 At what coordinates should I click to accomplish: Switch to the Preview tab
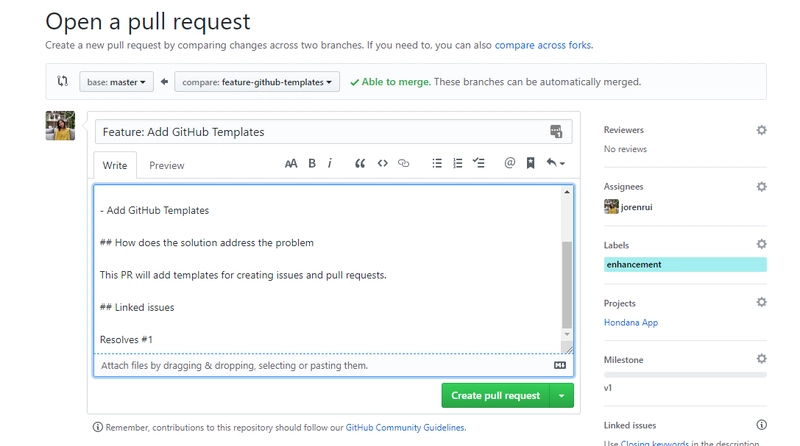tap(167, 165)
